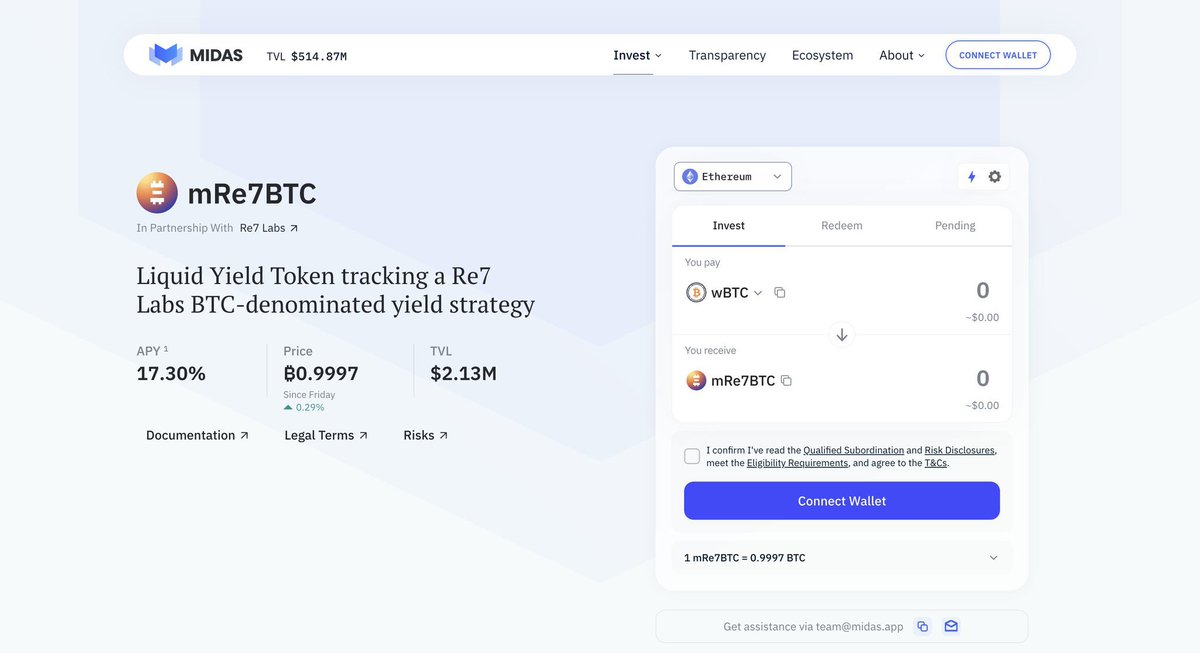Click the mail envelope icon in the assistance bar
Image resolution: width=1200 pixels, height=653 pixels.
click(x=951, y=627)
